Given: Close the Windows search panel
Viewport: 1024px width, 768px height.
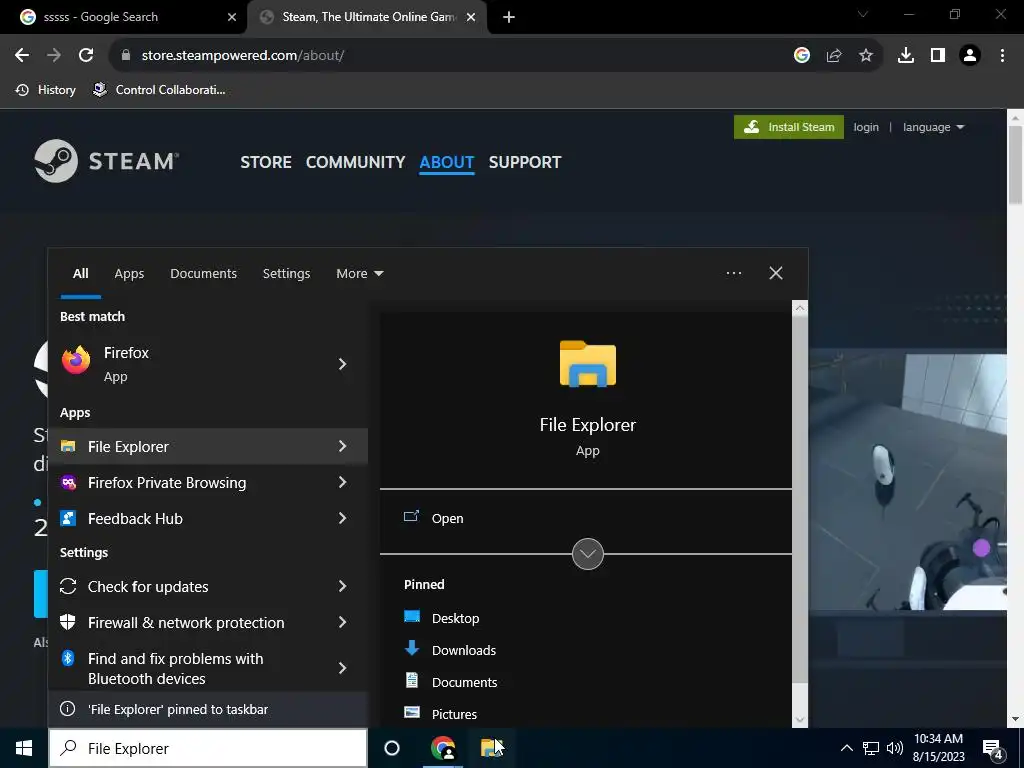Looking at the screenshot, I should [776, 273].
